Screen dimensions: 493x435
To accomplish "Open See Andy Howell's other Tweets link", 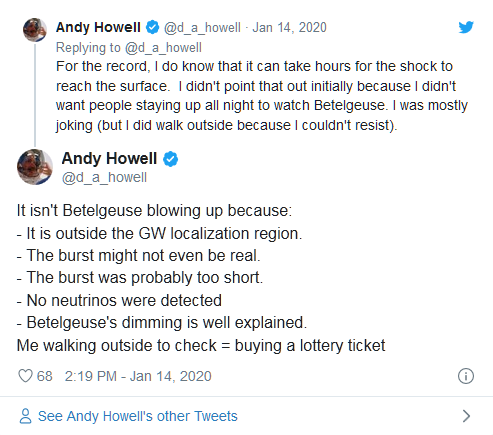I will click(x=137, y=416).
